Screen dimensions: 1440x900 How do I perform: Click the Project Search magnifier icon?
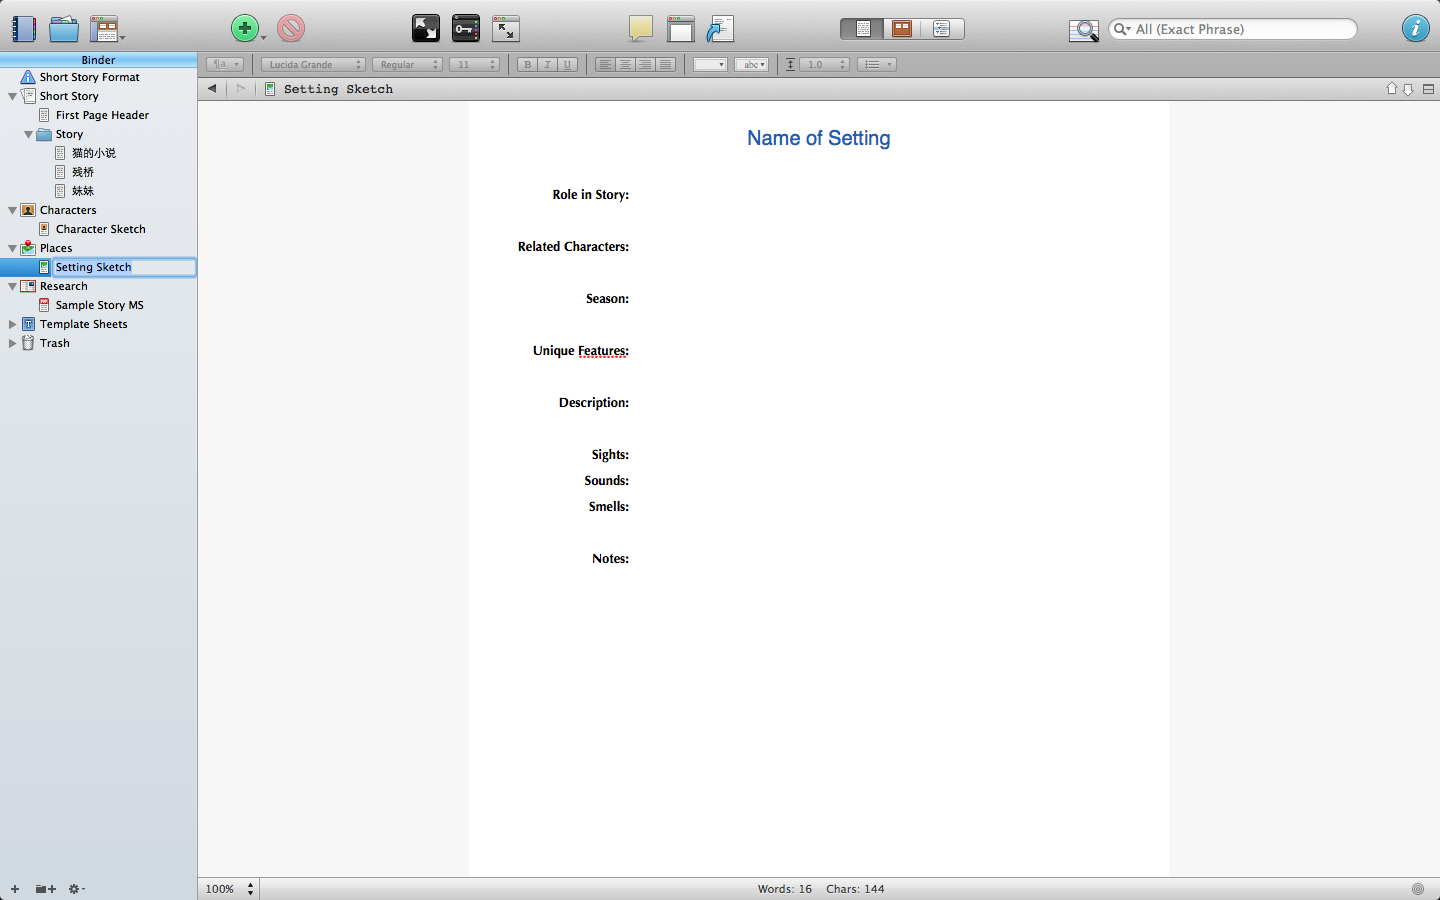(x=1083, y=30)
